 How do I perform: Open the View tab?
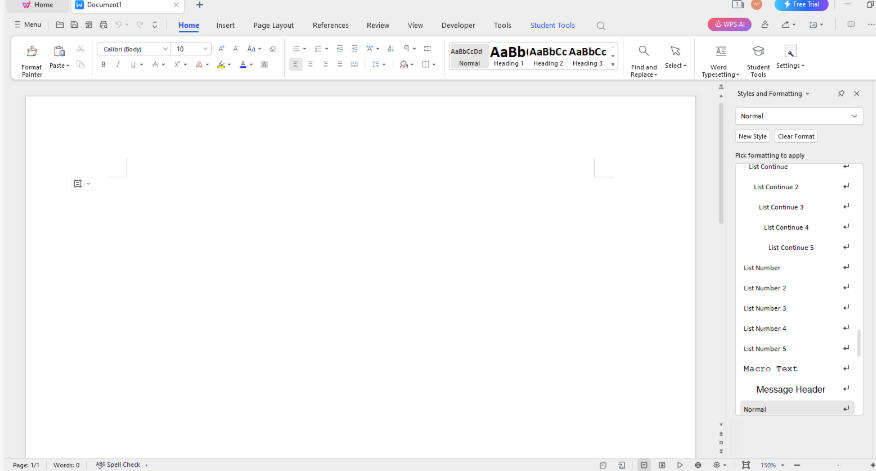point(415,25)
